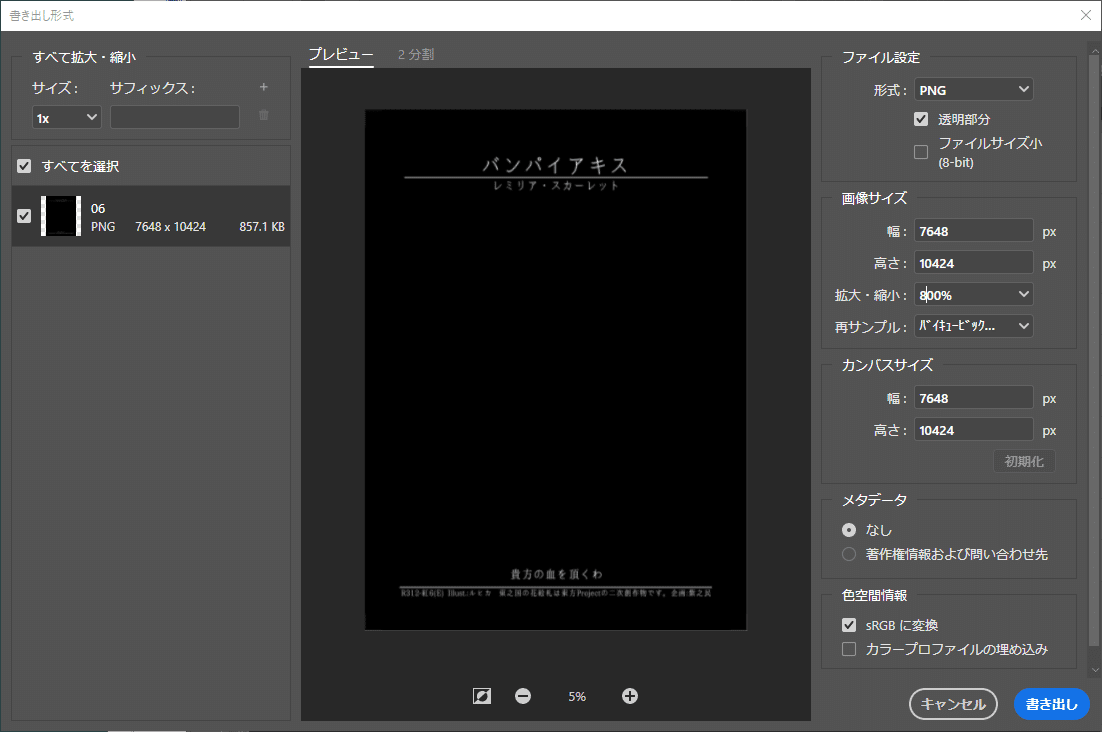
Task: Switch to 2 分割 tab
Action: pyautogui.click(x=416, y=55)
